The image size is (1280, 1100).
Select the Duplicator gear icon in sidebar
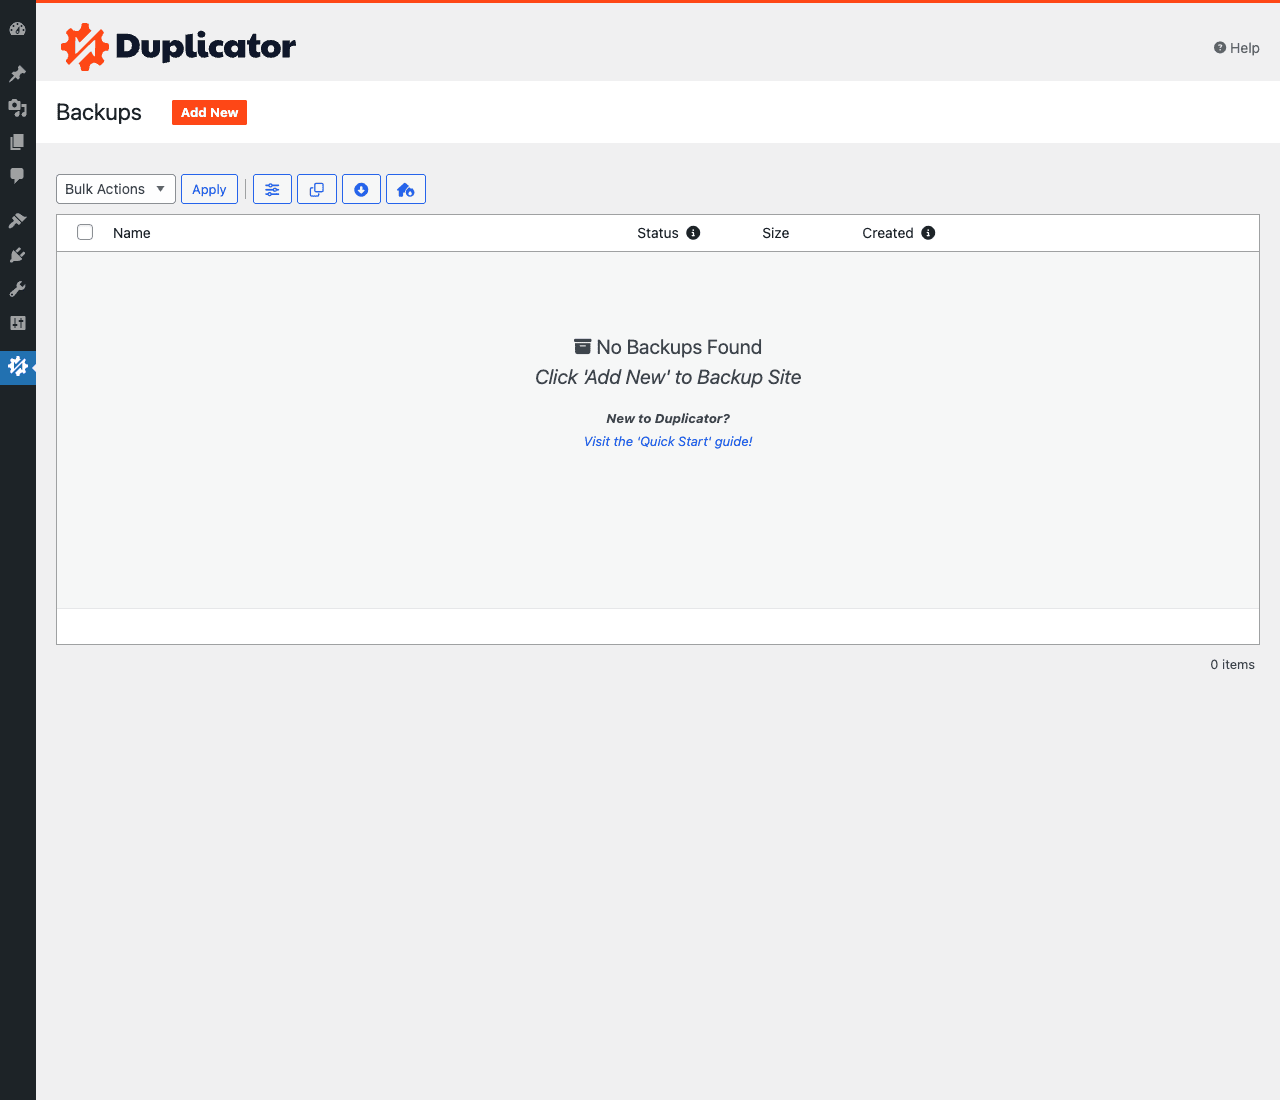pyautogui.click(x=17, y=367)
